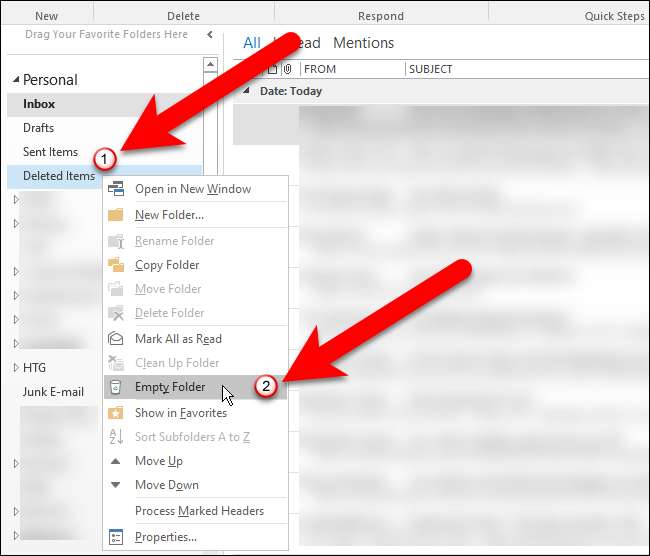
Task: Click the folder pane scroll up arrow
Action: tap(210, 64)
